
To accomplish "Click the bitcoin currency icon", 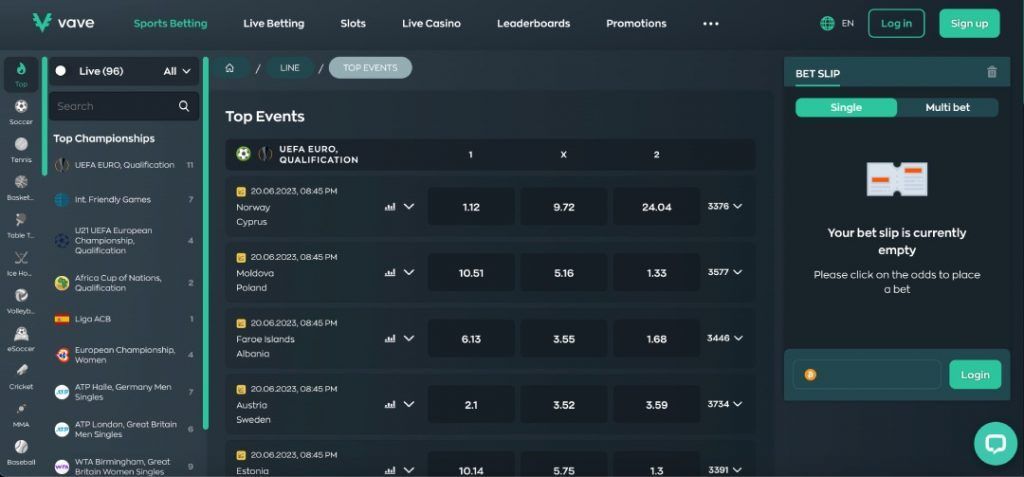I will [810, 375].
